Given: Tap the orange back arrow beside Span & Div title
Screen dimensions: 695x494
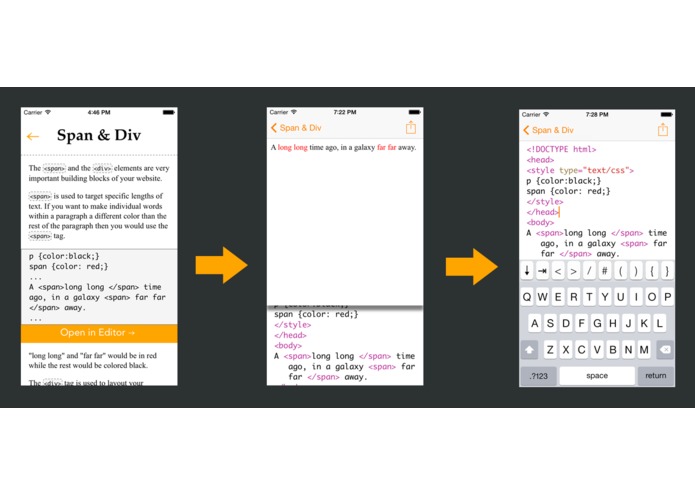Looking at the screenshot, I should [x=33, y=136].
